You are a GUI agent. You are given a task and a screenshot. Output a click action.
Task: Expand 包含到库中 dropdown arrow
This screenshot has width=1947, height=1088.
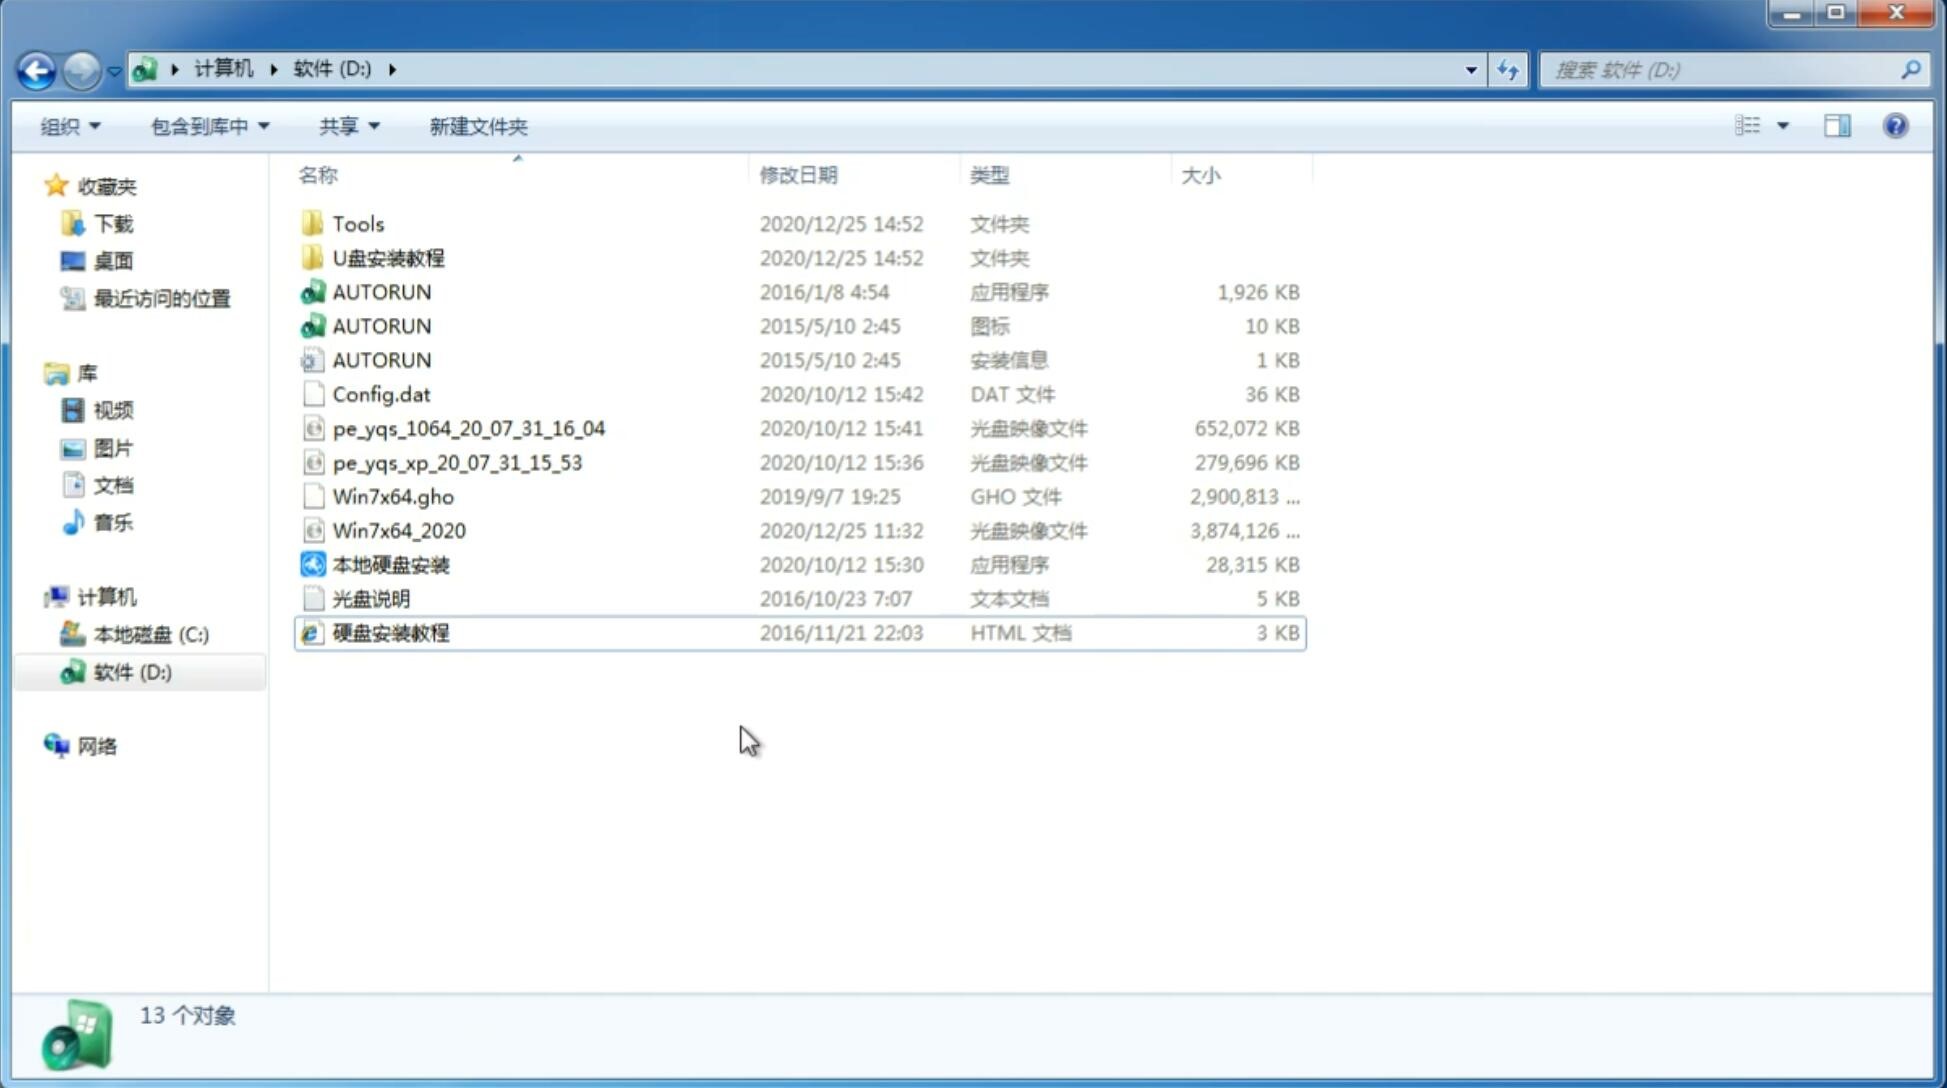coord(269,126)
